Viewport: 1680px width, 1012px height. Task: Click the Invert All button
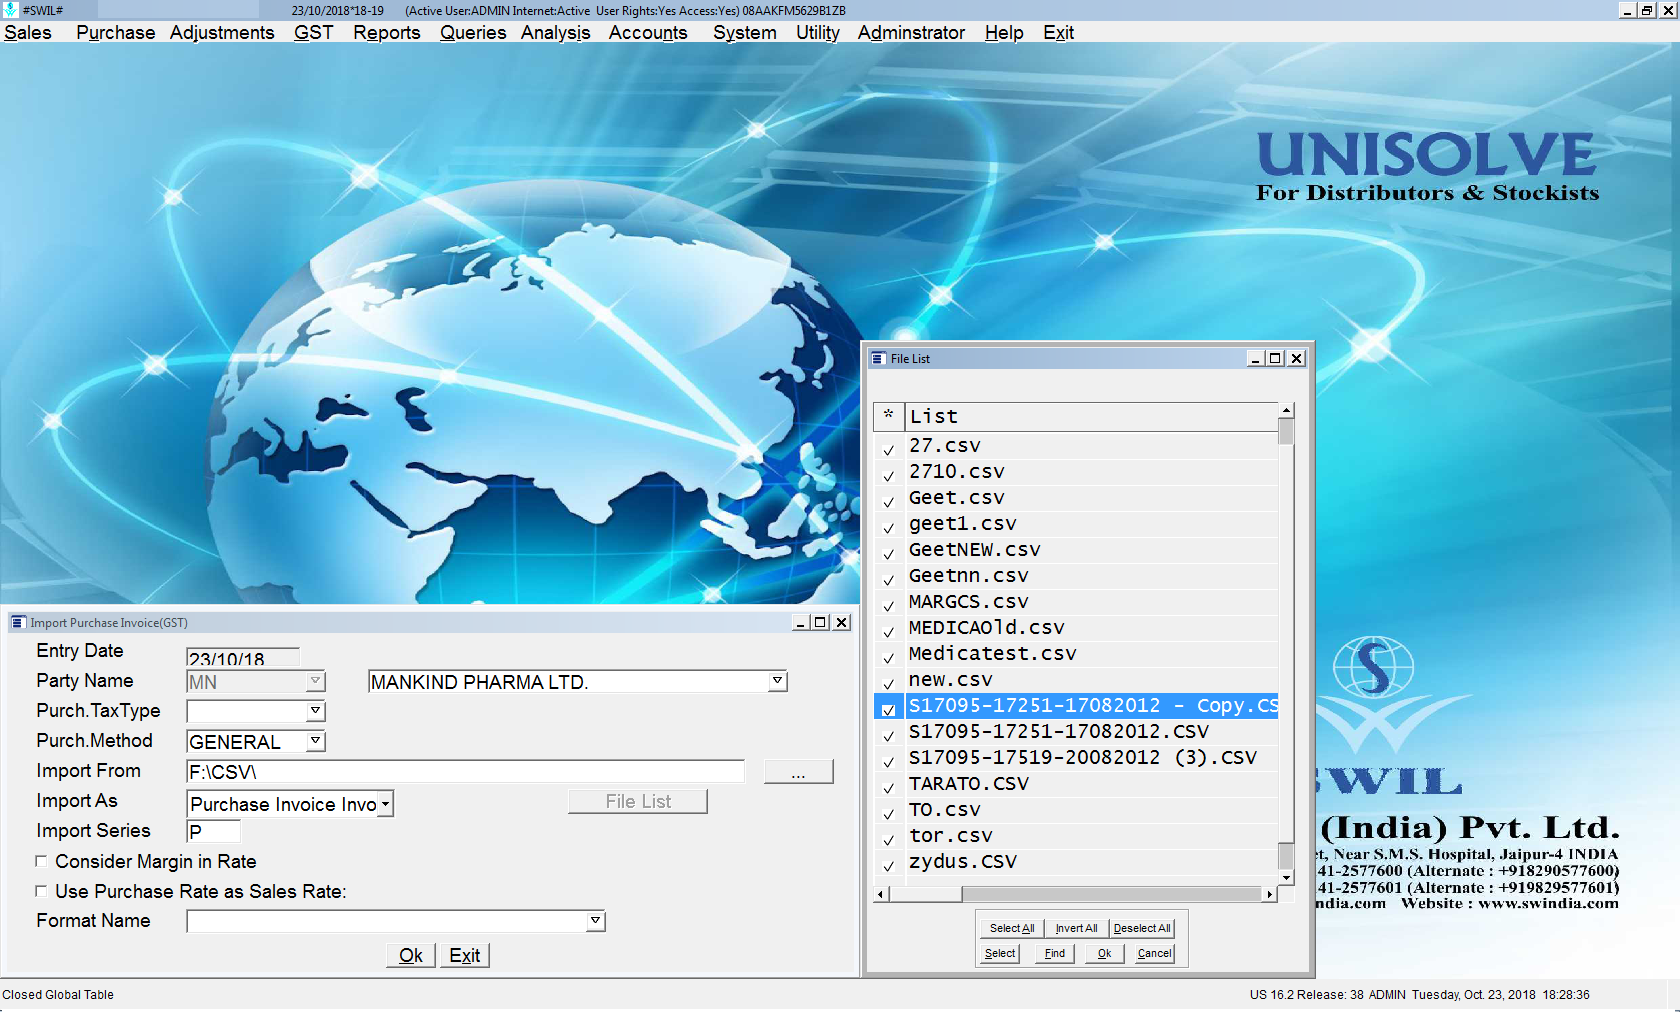point(1076,928)
